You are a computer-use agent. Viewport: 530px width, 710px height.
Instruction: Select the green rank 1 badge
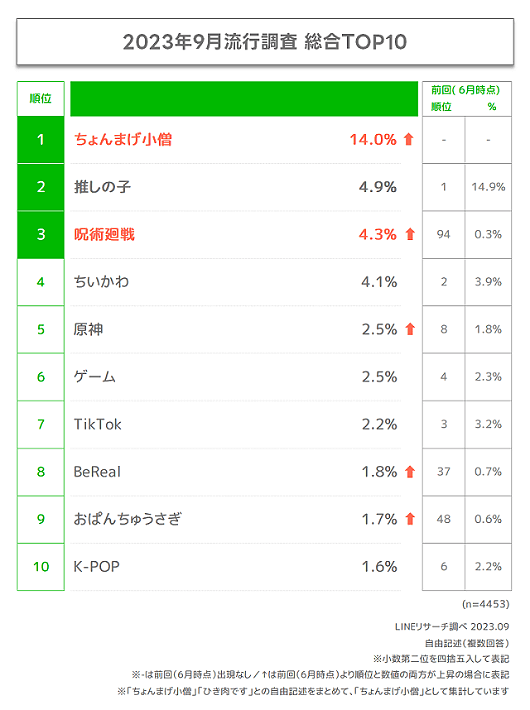tap(41, 139)
